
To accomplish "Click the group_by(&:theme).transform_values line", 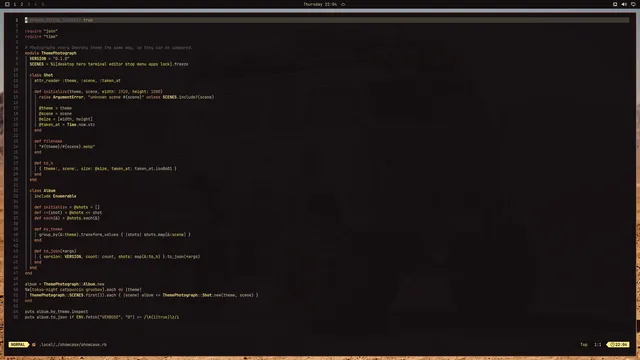I will click(114, 235).
